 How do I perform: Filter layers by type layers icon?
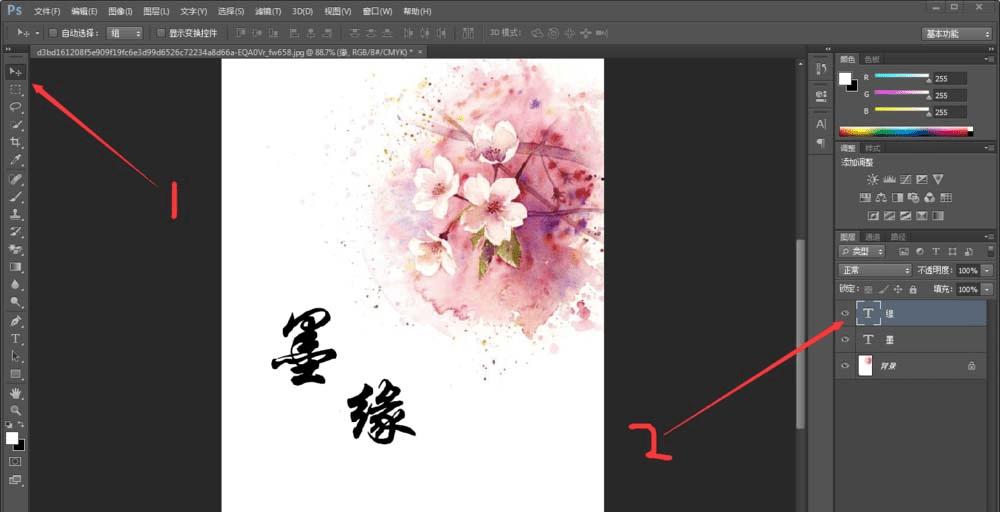936,252
